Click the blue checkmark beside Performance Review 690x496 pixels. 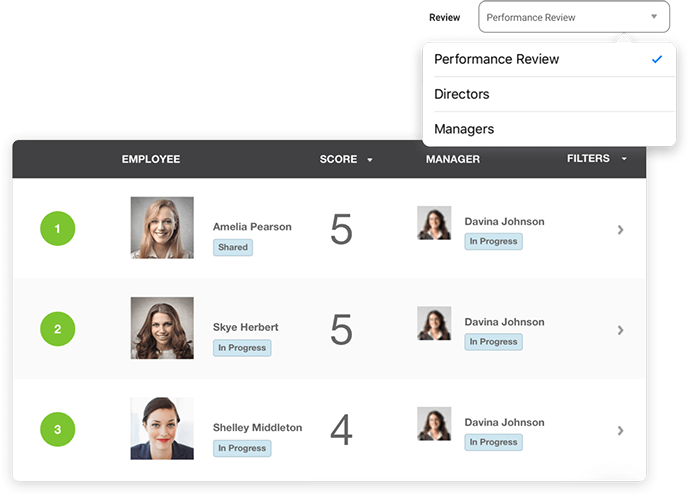tap(657, 59)
